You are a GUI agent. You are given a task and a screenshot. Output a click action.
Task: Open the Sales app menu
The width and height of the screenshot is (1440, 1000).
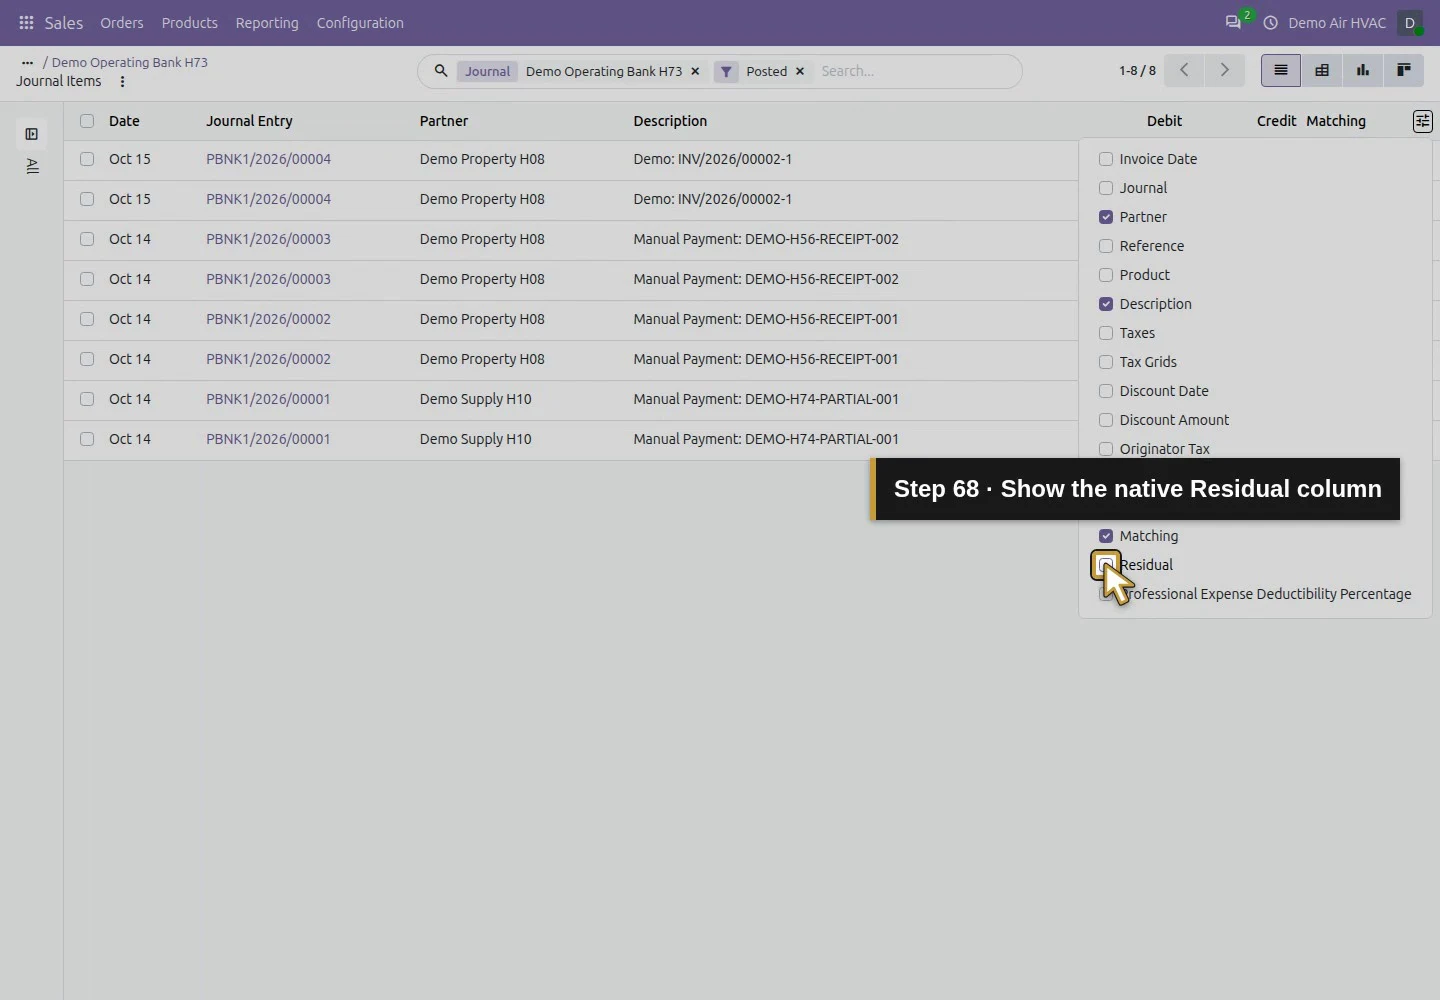click(64, 23)
